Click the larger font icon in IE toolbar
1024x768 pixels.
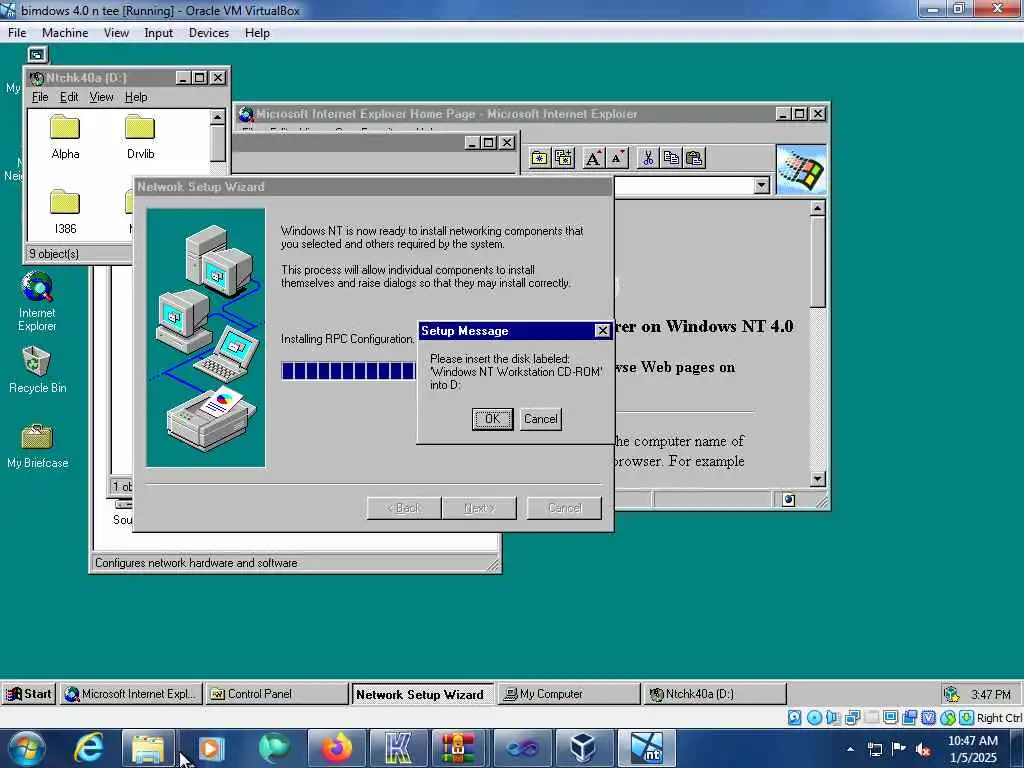point(593,158)
